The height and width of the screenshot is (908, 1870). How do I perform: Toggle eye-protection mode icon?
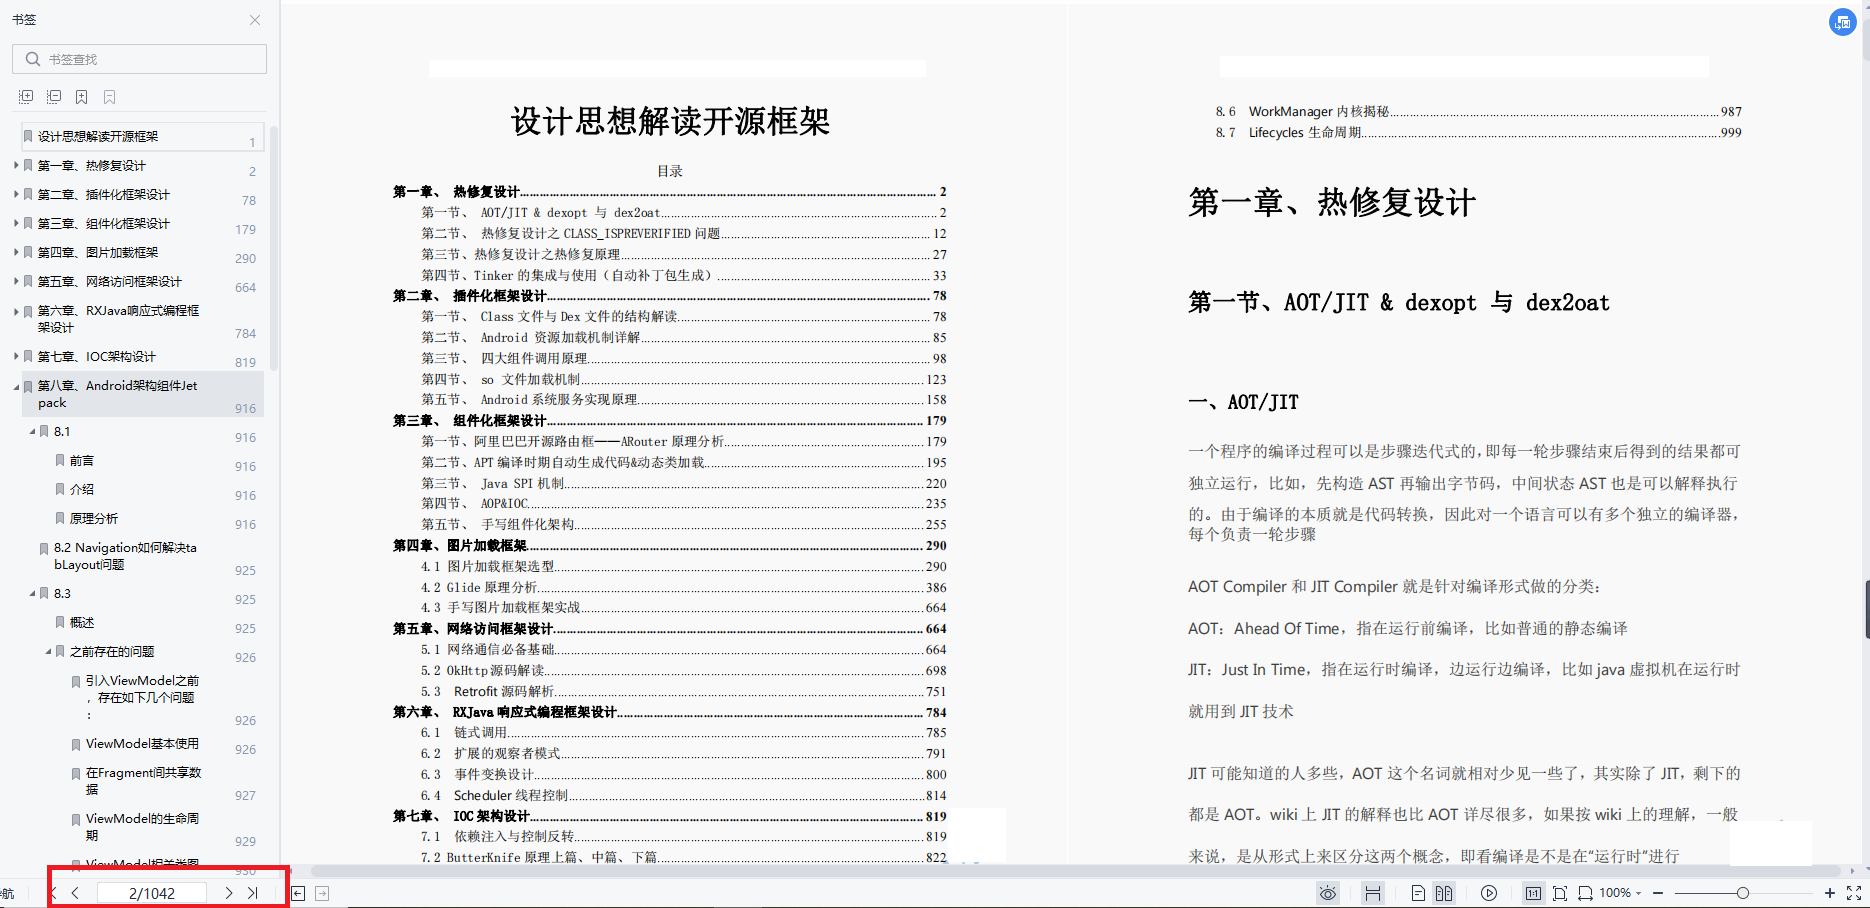(x=1328, y=893)
